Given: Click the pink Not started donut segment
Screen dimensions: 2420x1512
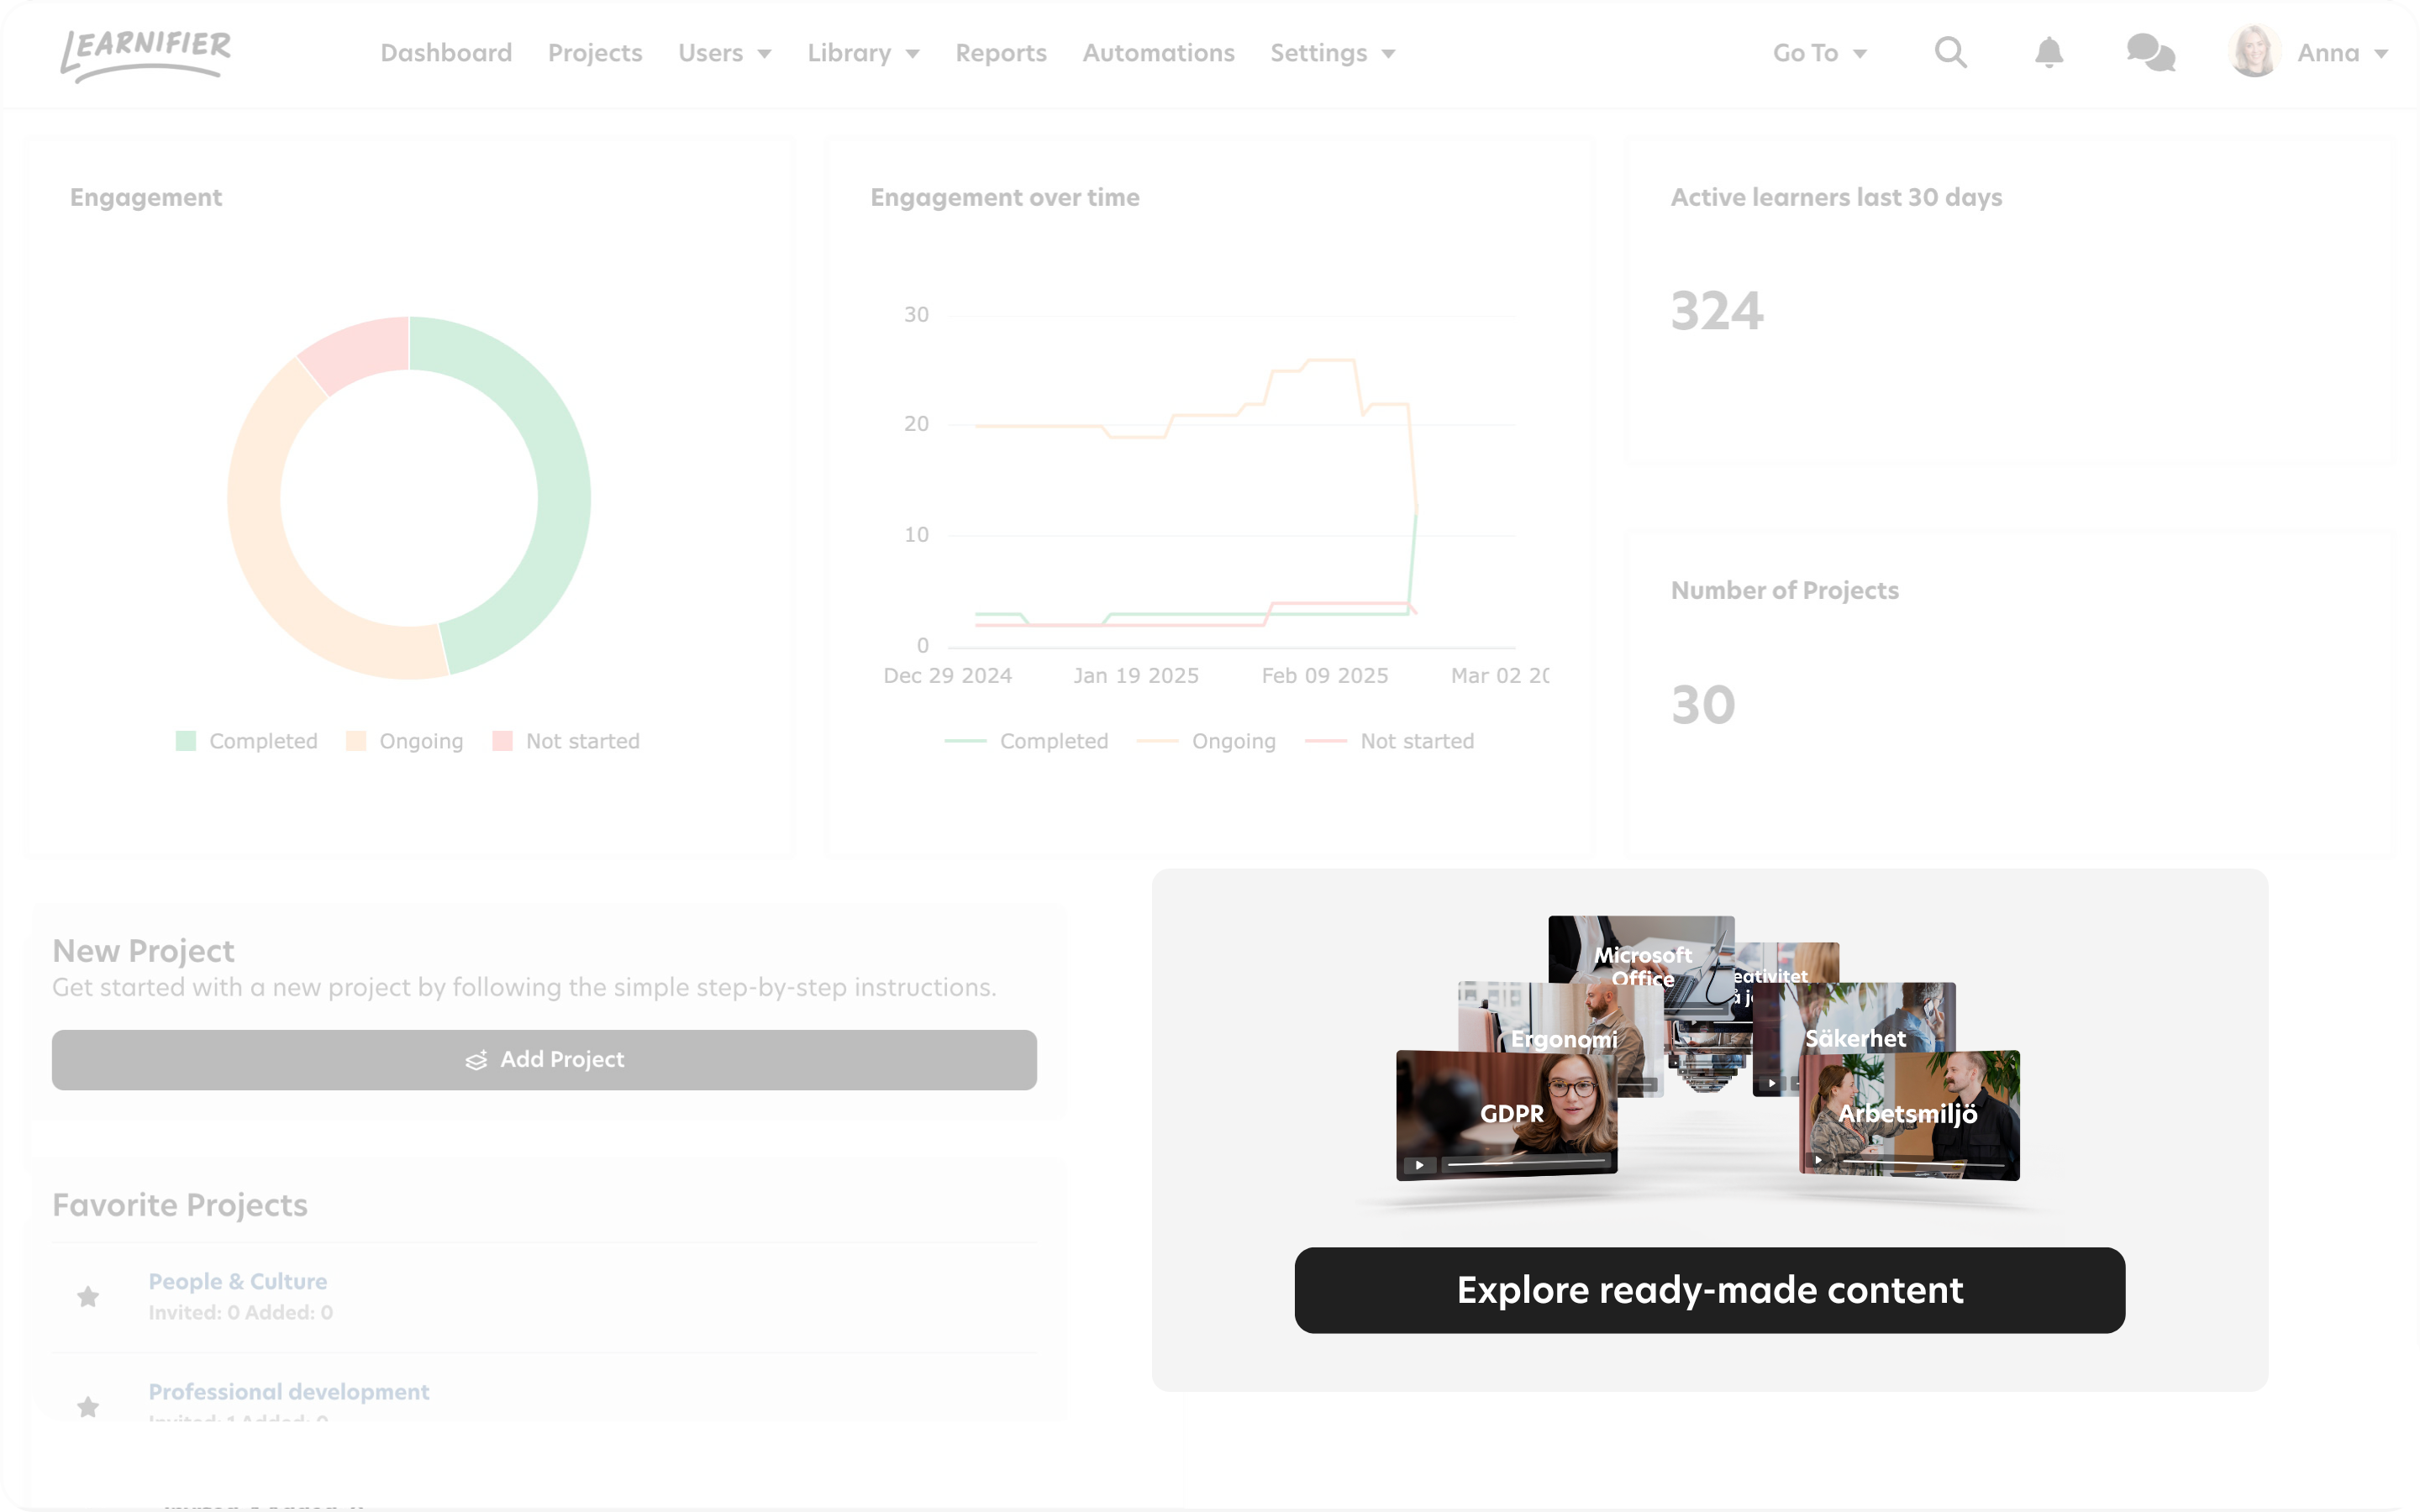Looking at the screenshot, I should point(358,352).
